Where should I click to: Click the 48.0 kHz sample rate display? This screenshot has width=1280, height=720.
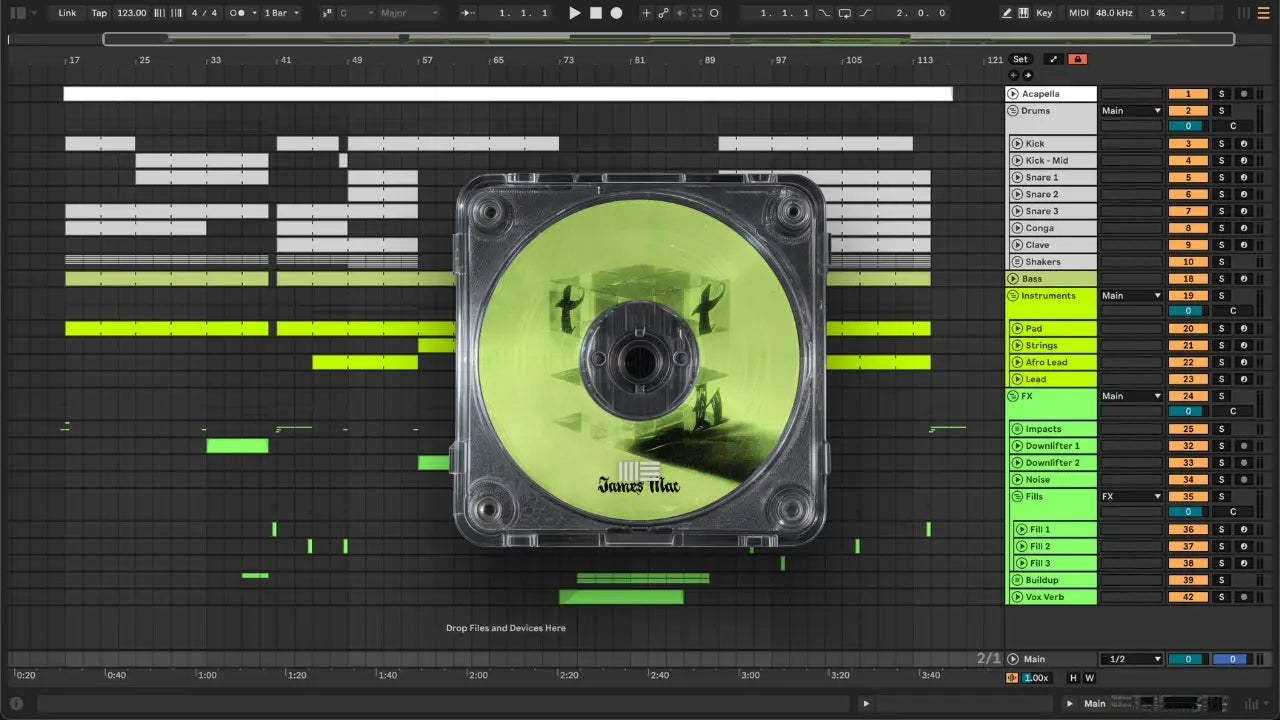tap(1116, 13)
